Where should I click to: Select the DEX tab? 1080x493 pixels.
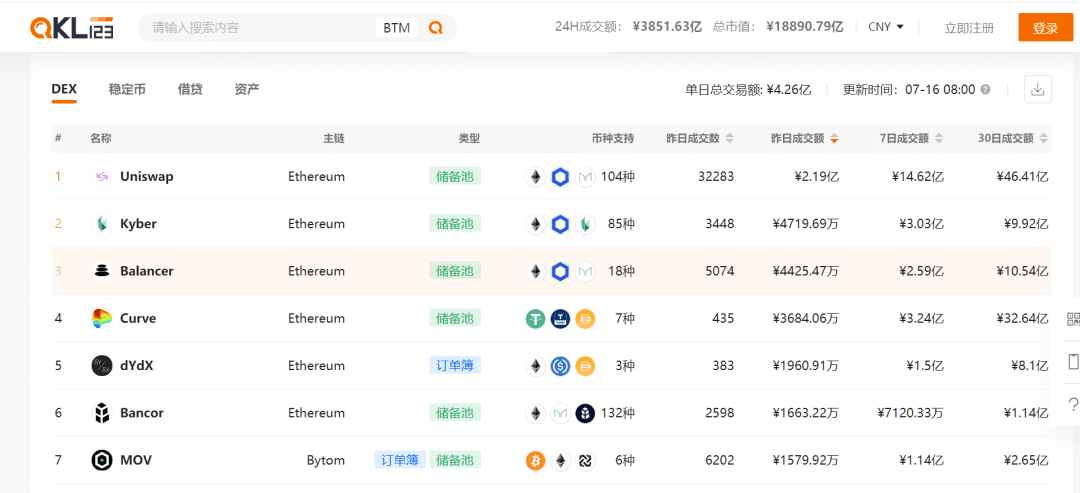click(64, 90)
